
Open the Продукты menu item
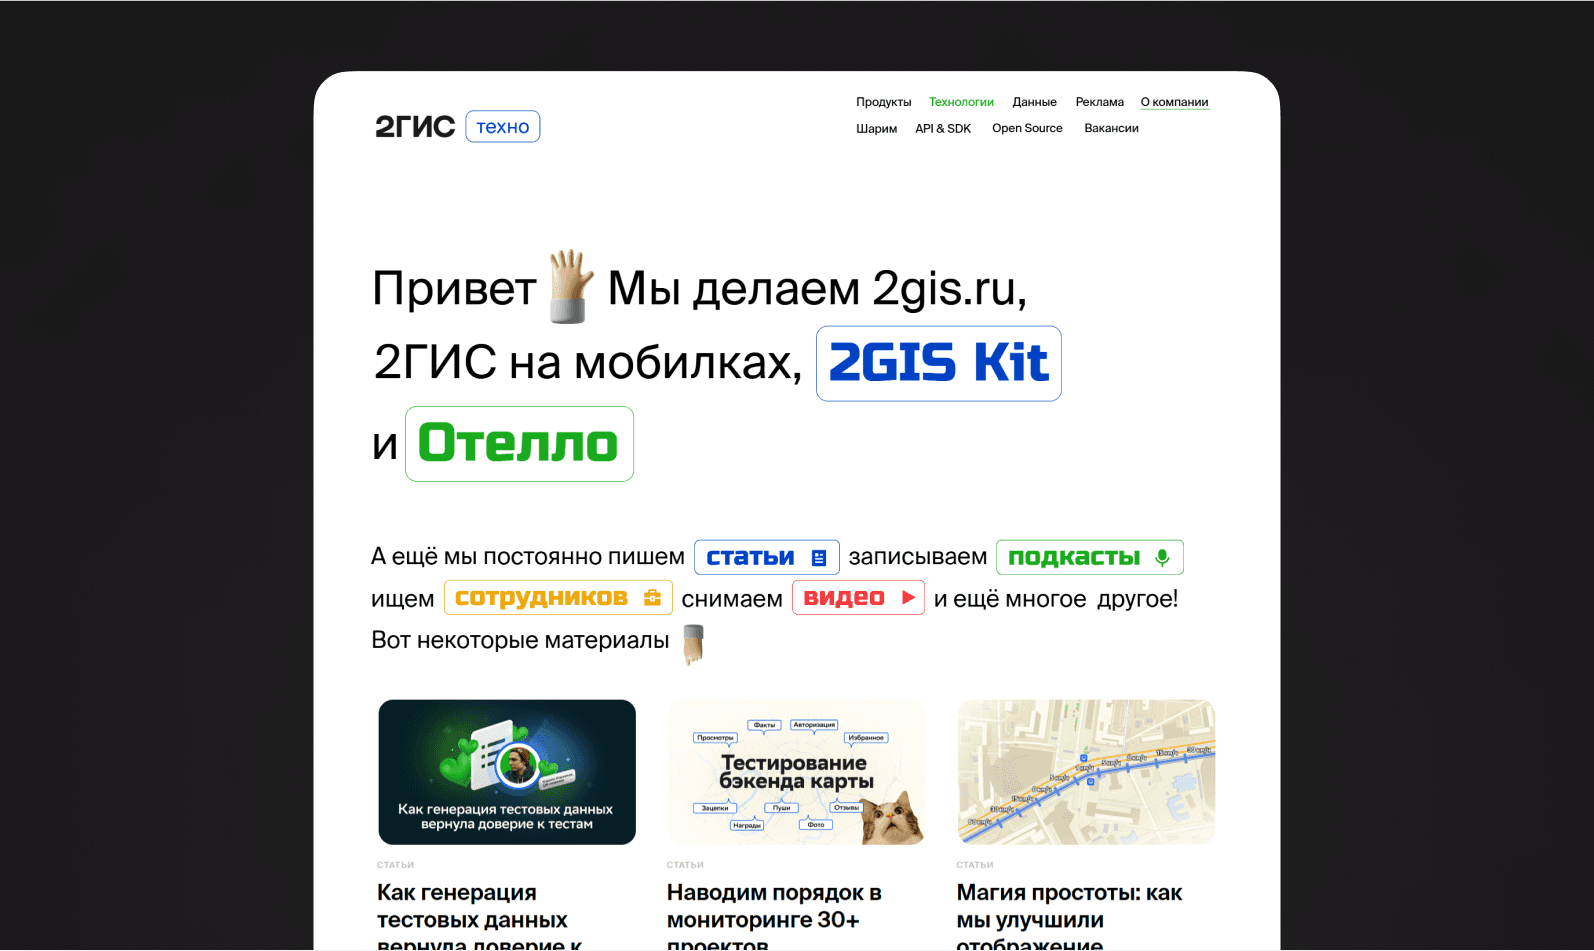click(x=883, y=102)
